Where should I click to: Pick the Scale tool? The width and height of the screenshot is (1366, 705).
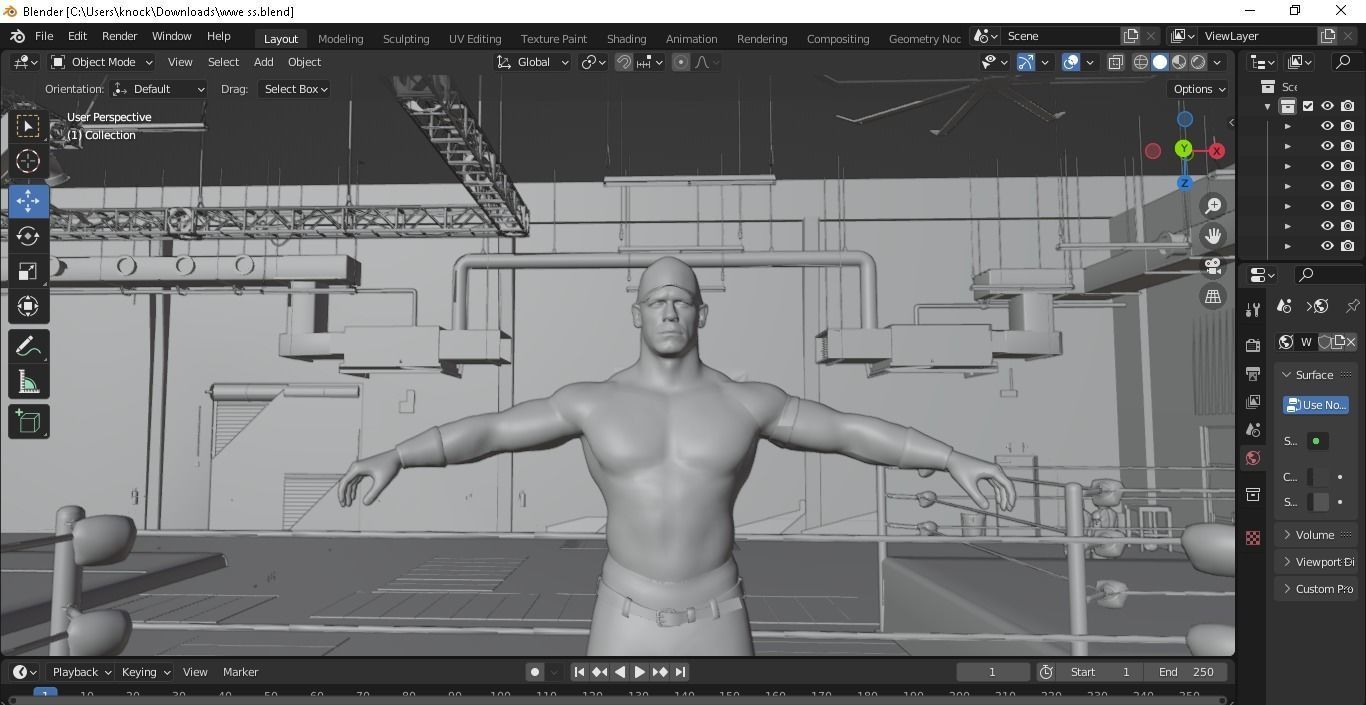coord(28,271)
